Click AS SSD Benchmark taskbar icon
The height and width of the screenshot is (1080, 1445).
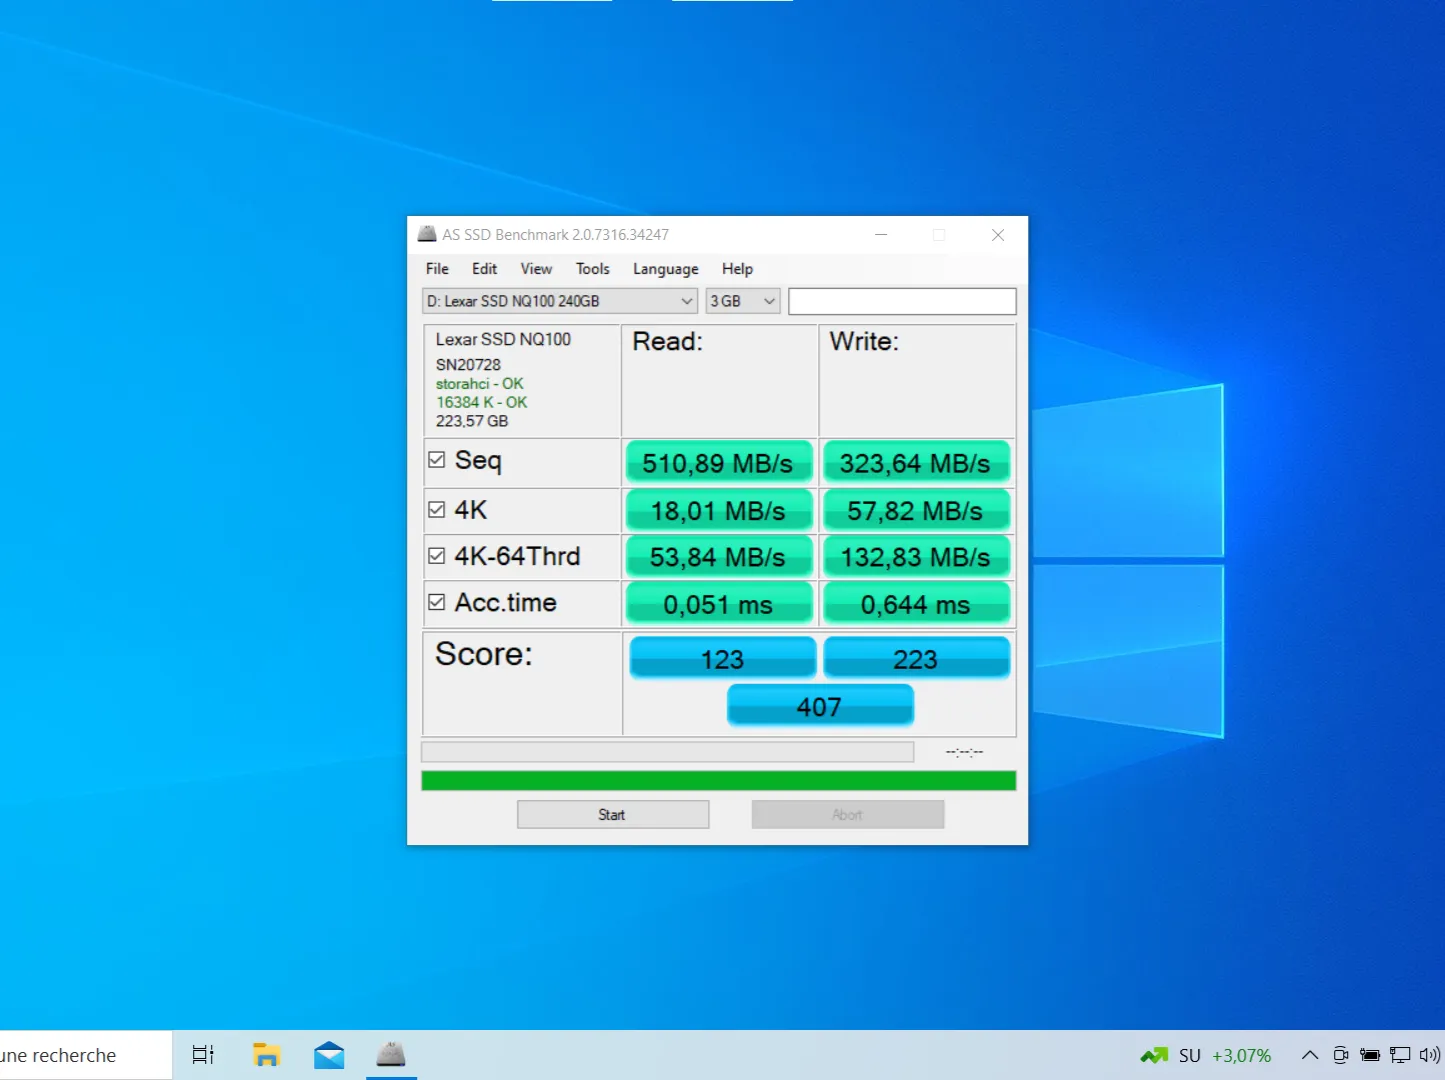coord(391,1055)
